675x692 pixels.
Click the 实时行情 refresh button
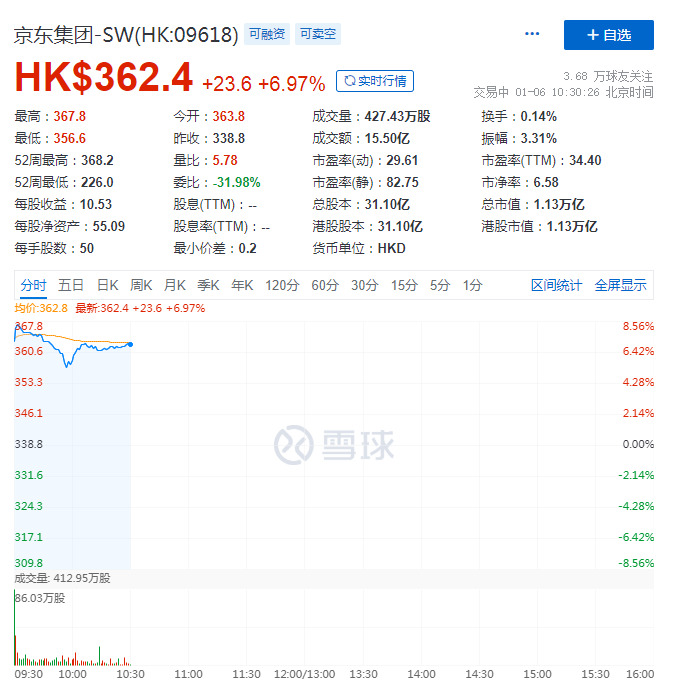374,81
